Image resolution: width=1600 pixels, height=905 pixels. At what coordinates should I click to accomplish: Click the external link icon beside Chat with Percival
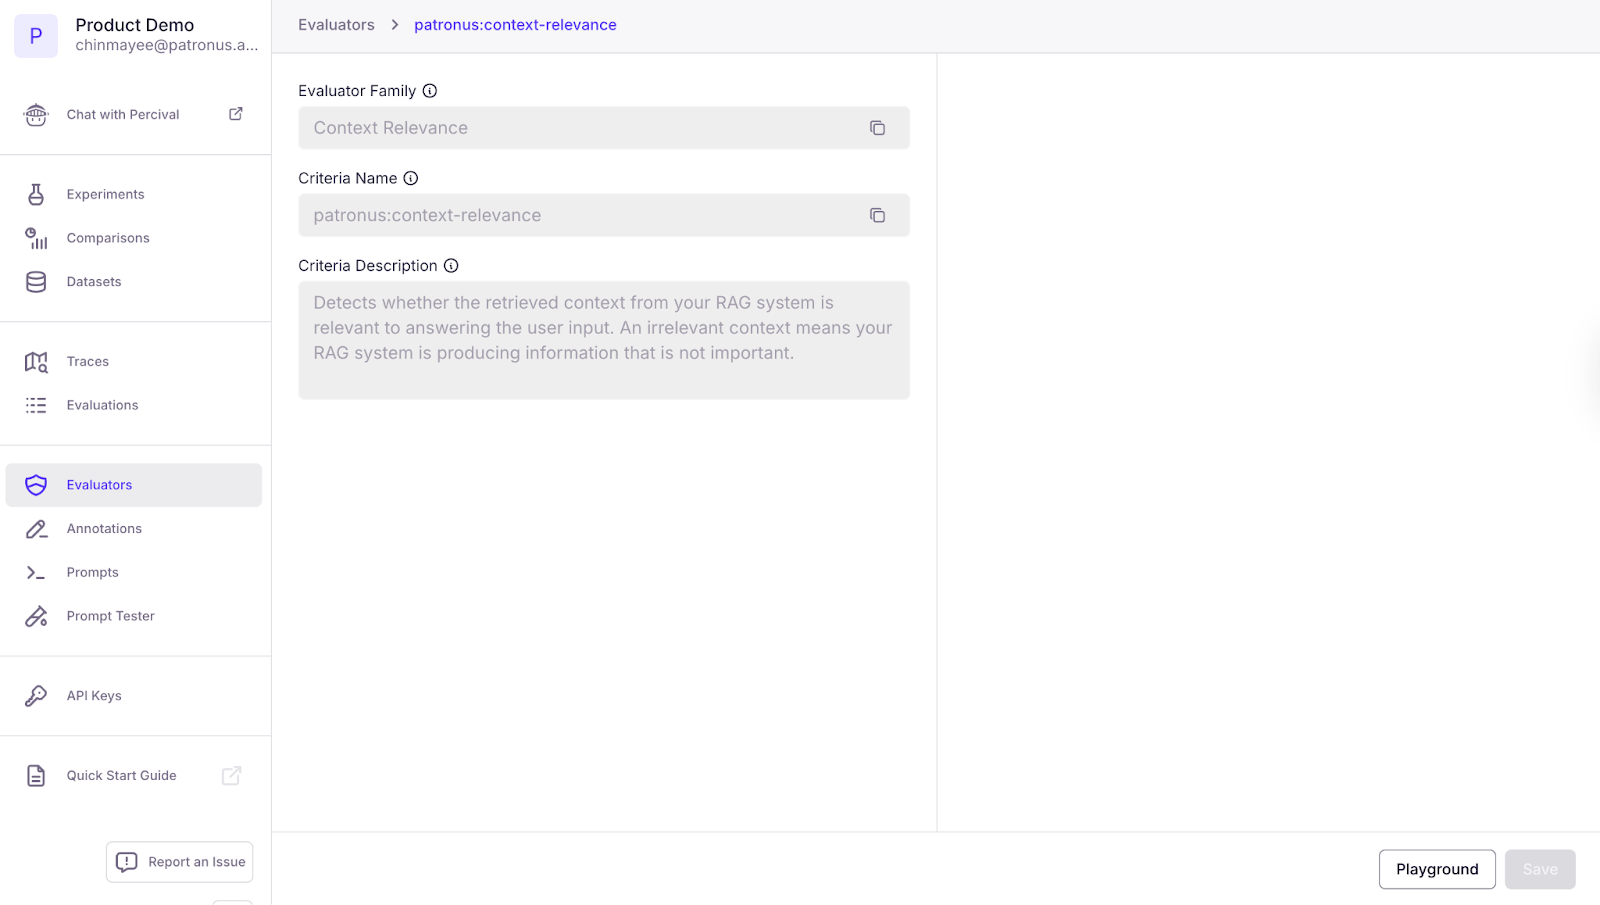click(236, 114)
